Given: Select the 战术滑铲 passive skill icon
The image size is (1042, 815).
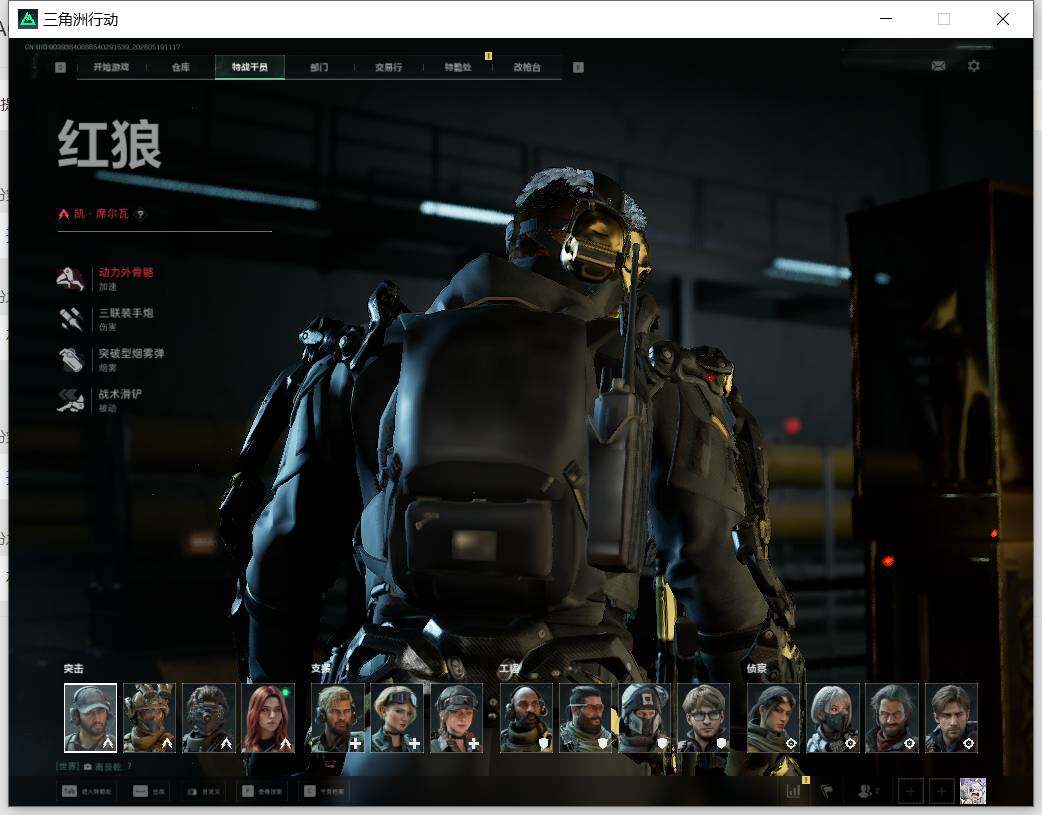Looking at the screenshot, I should pos(70,400).
